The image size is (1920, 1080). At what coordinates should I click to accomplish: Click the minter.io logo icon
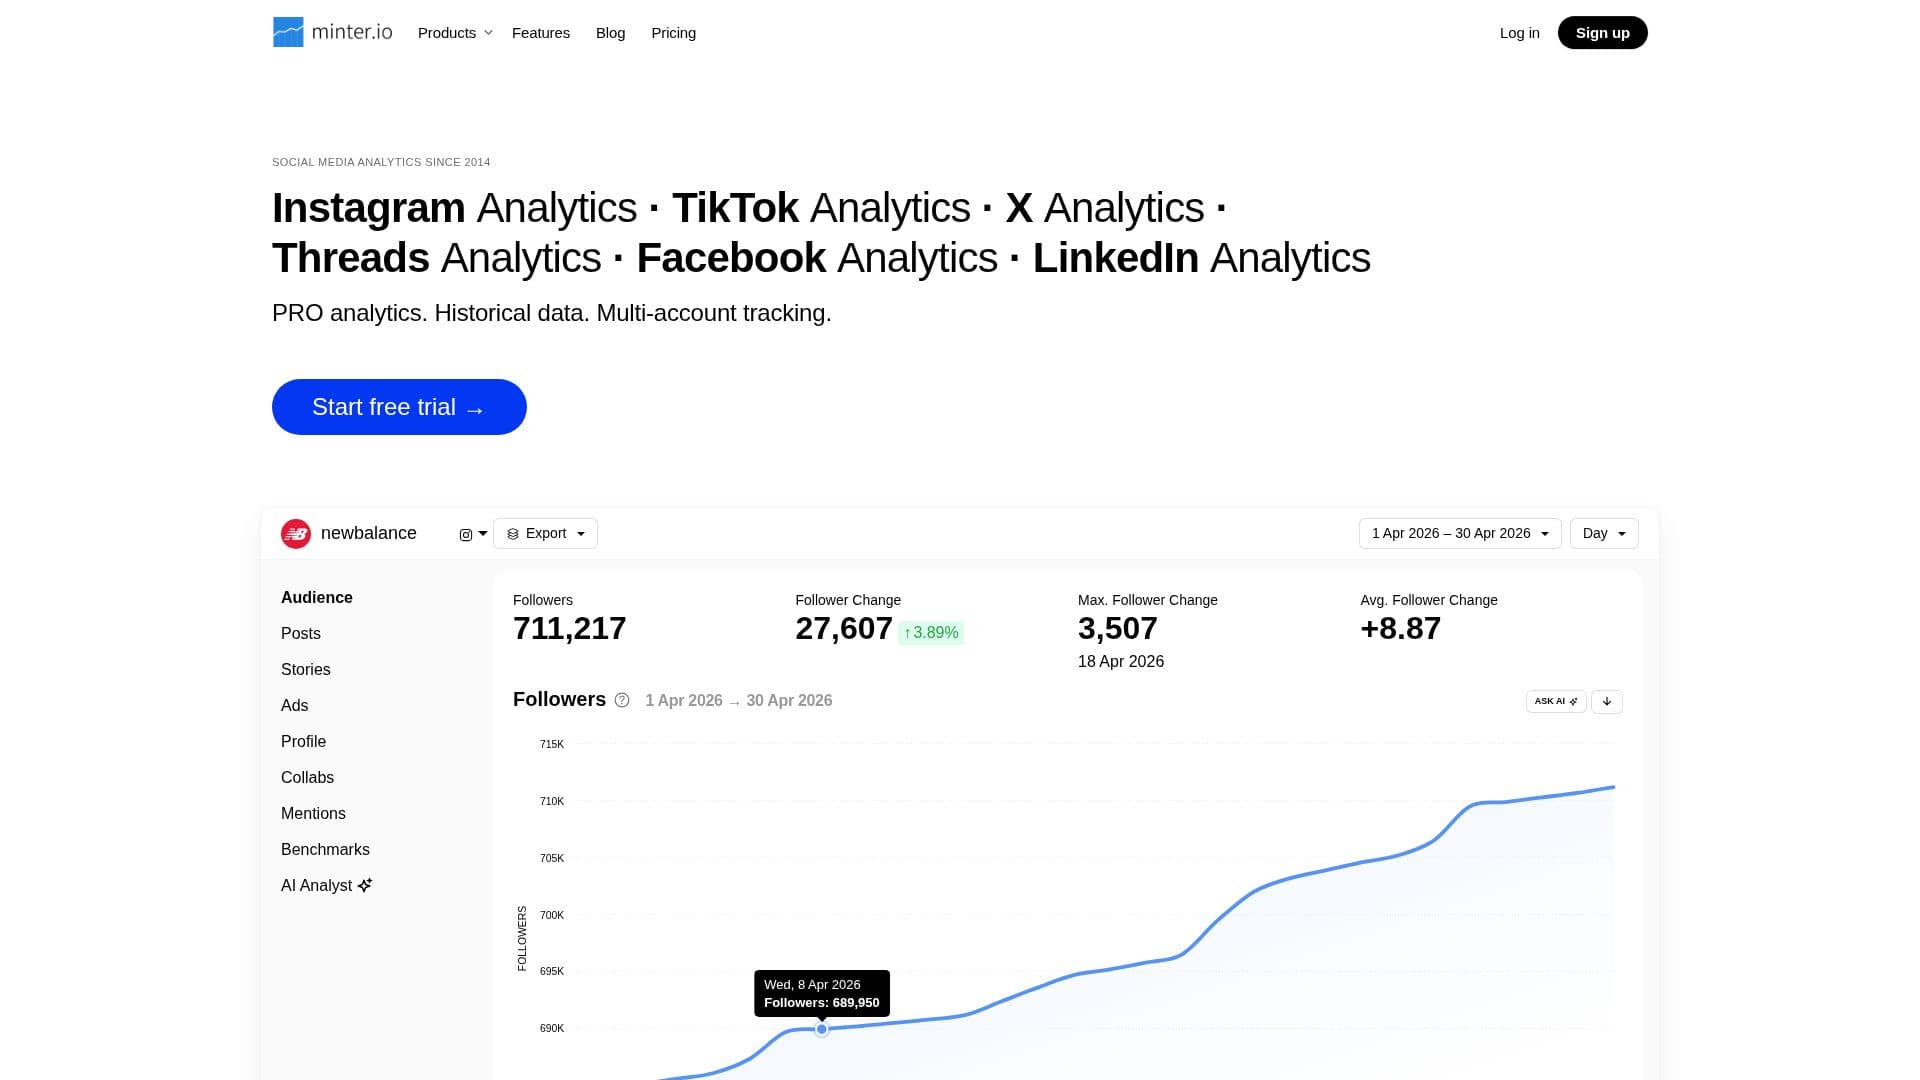288,32
